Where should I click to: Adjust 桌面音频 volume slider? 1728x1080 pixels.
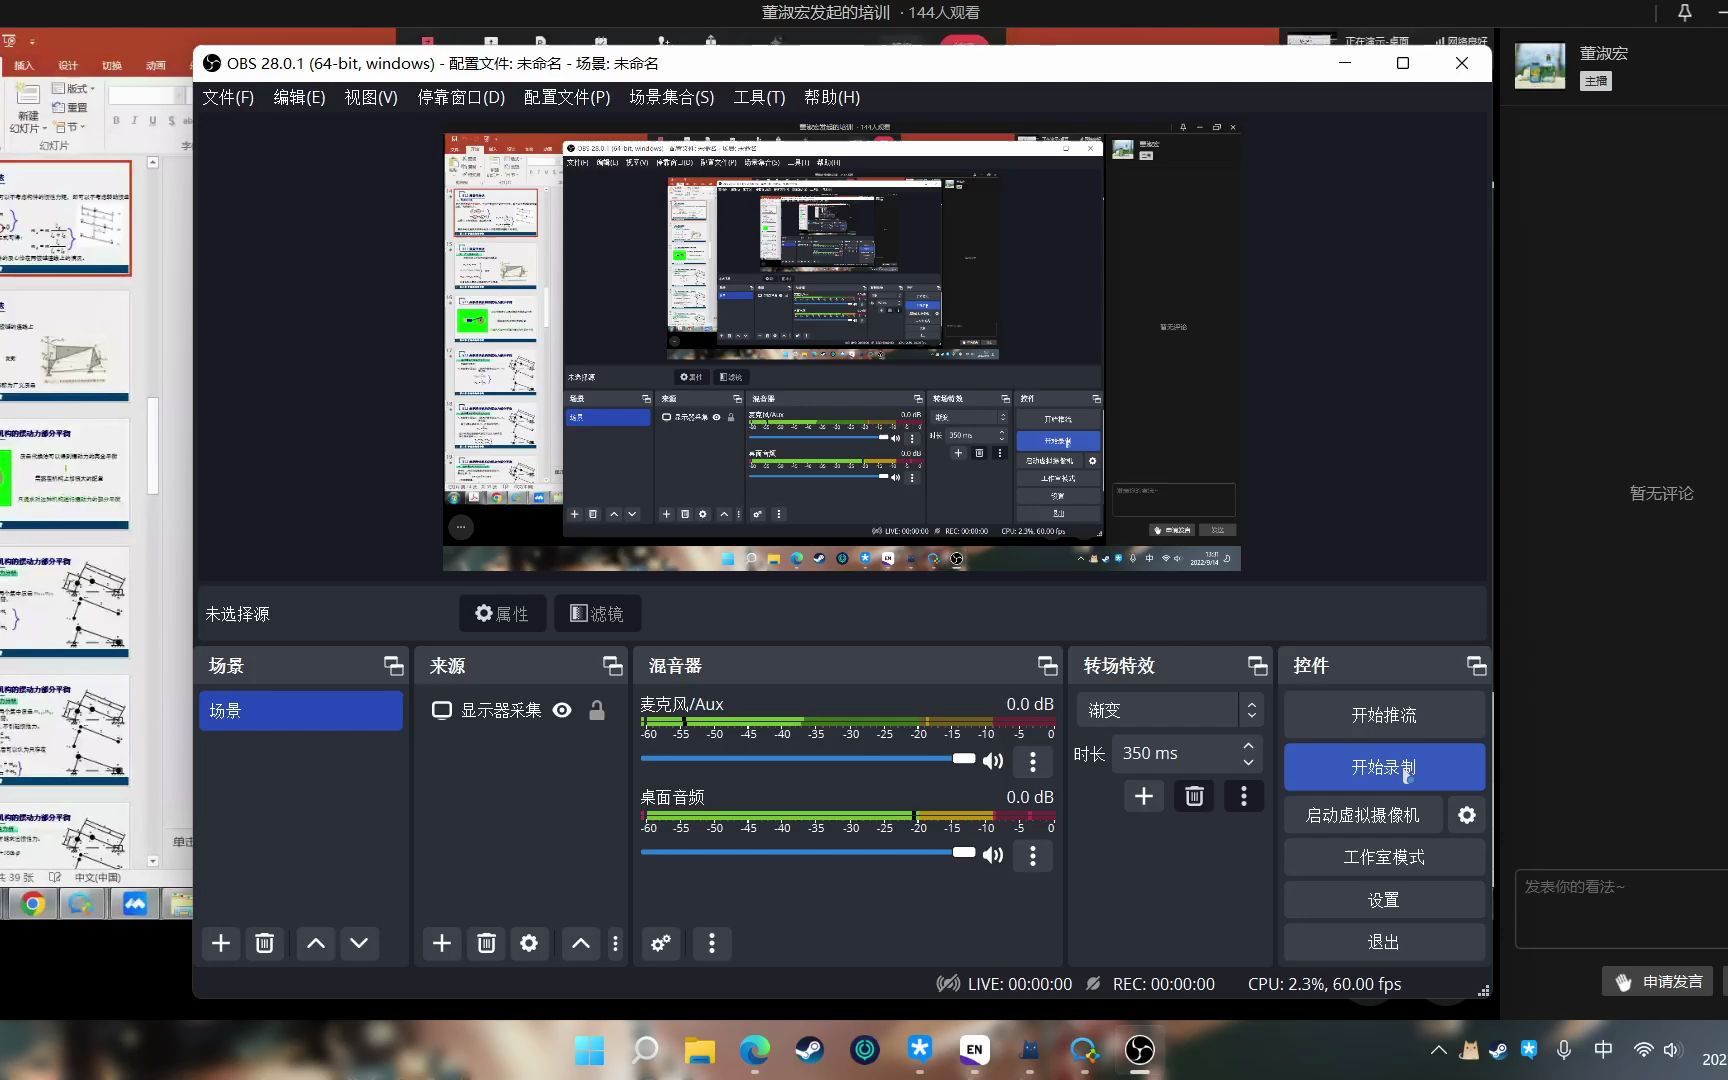(808, 852)
